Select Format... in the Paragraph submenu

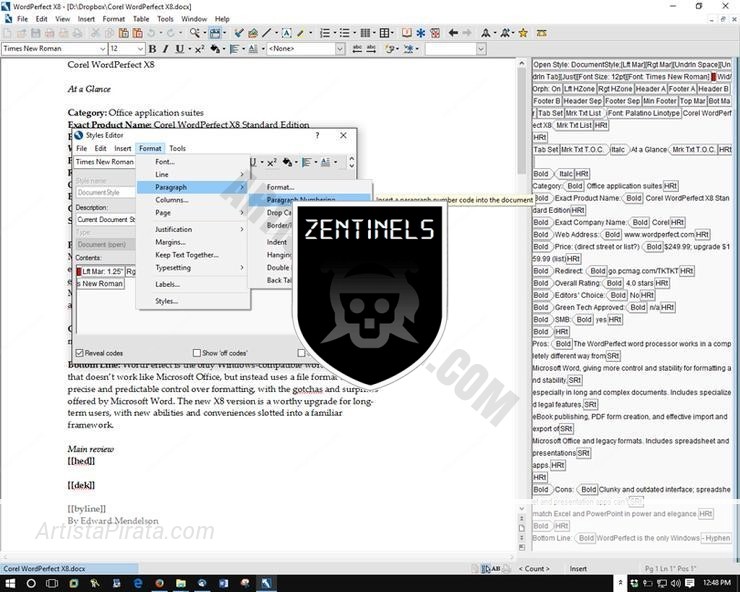click(280, 187)
